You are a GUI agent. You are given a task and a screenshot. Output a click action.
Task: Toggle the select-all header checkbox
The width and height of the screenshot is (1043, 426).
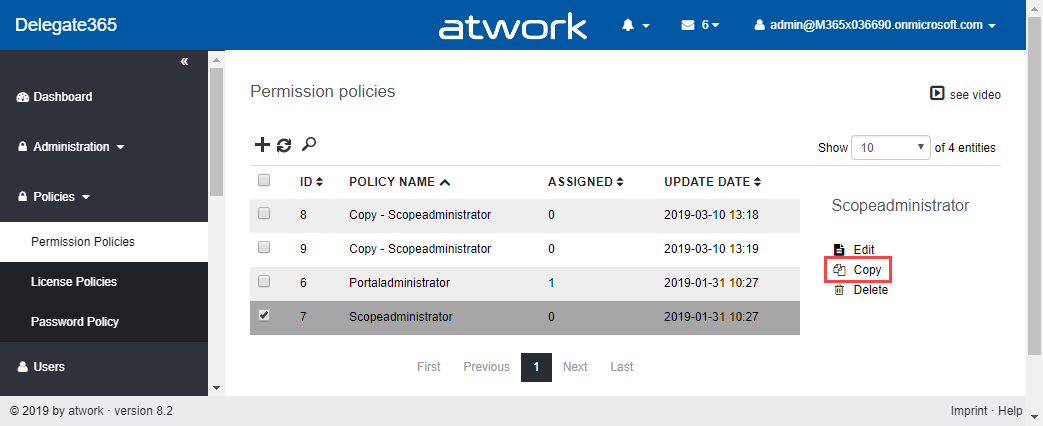264,181
